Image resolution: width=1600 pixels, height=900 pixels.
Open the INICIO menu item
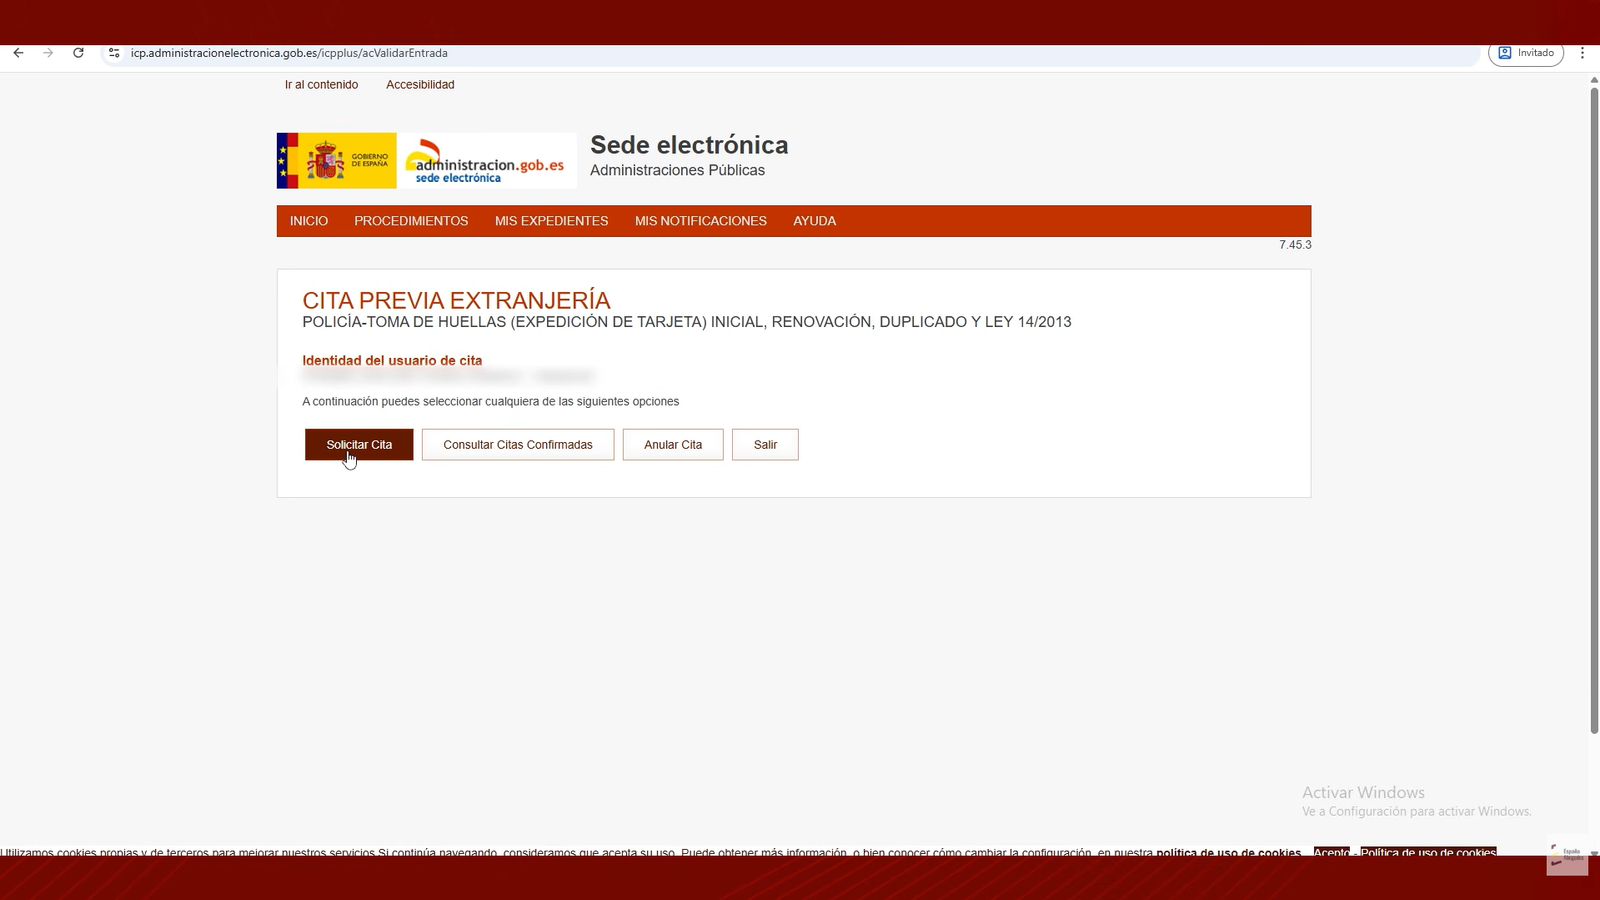[309, 221]
